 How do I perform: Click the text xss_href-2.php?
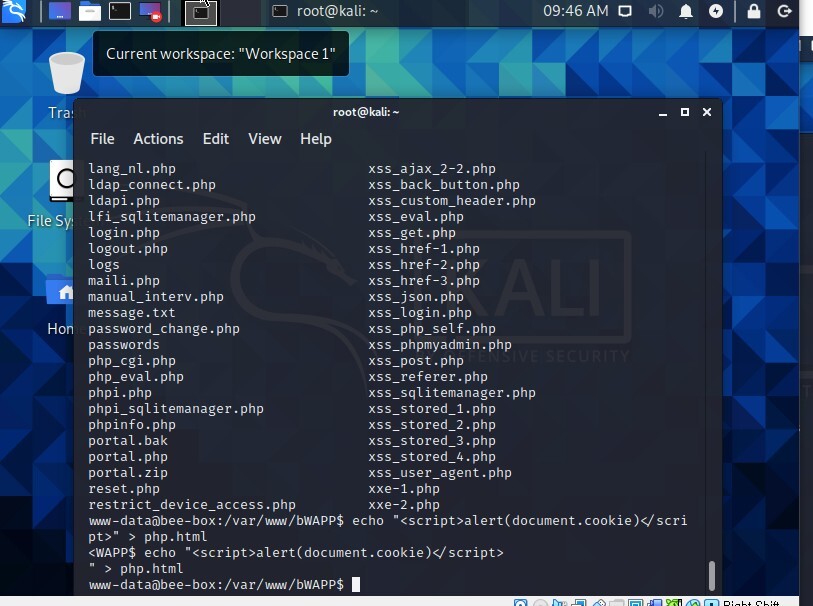click(x=424, y=265)
